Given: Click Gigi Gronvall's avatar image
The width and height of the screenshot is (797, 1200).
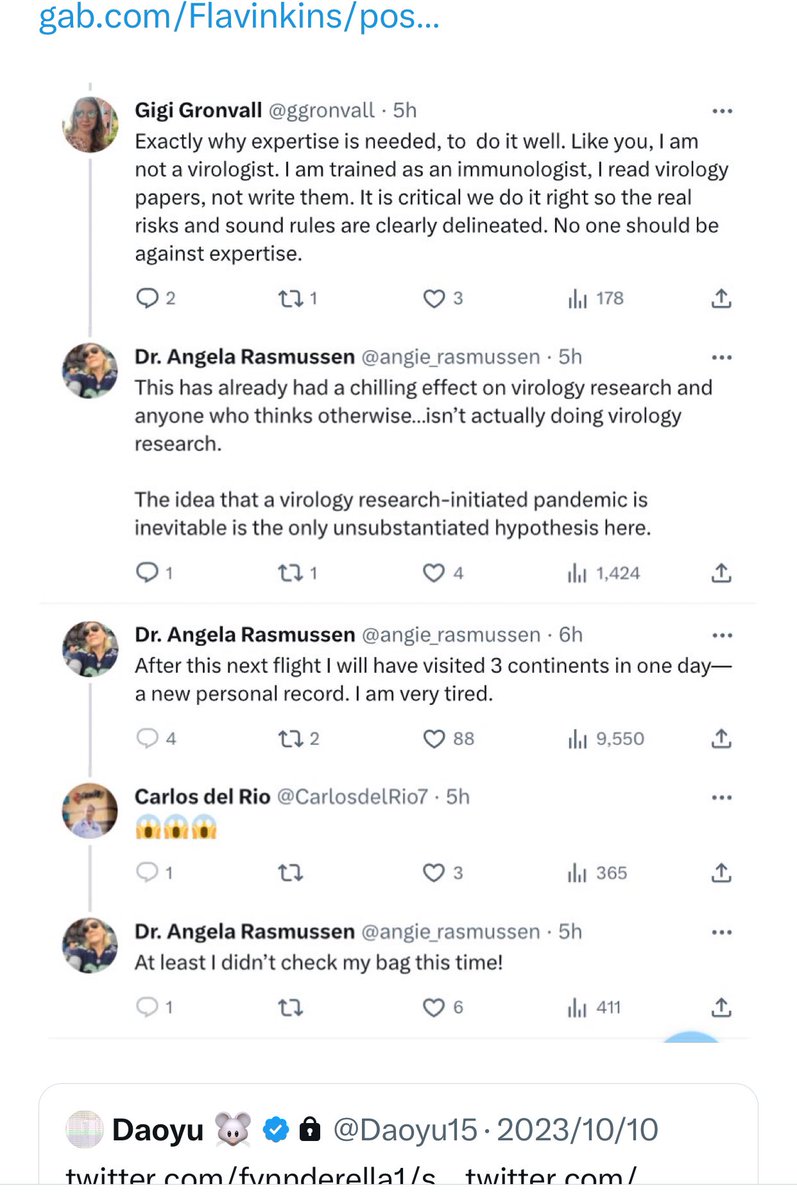Looking at the screenshot, I should (91, 125).
